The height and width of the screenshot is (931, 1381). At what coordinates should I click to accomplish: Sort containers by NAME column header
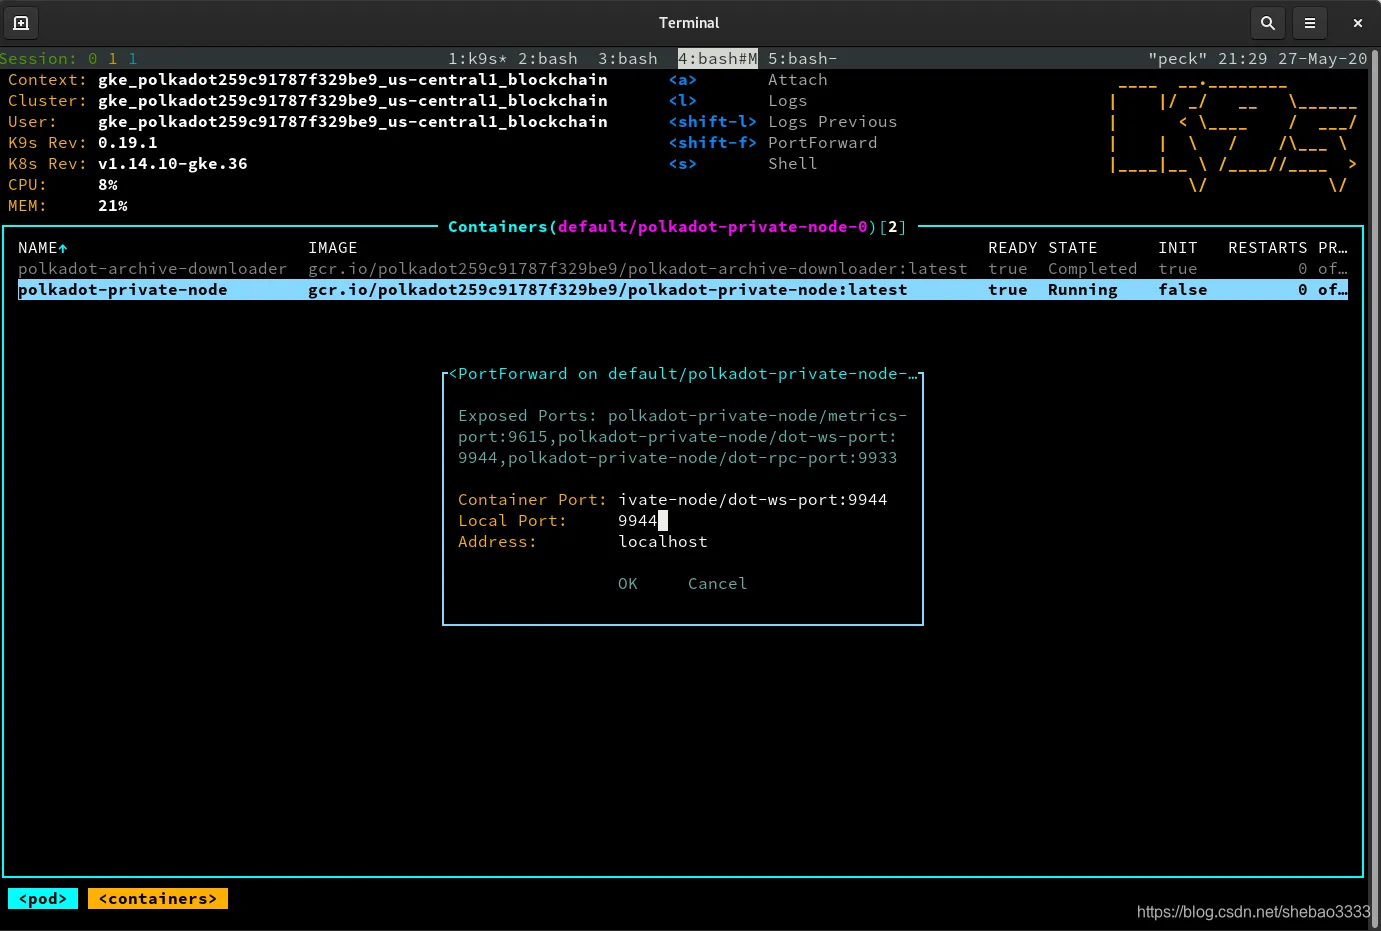click(42, 248)
